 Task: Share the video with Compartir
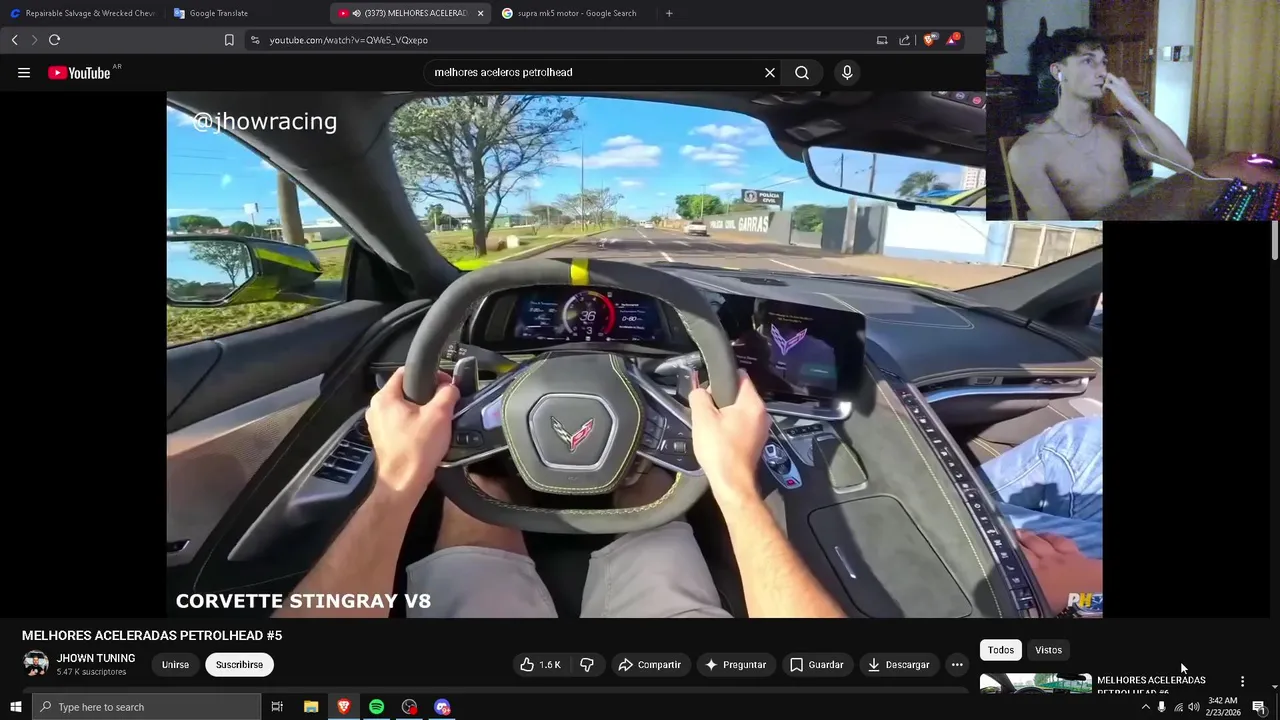(649, 664)
